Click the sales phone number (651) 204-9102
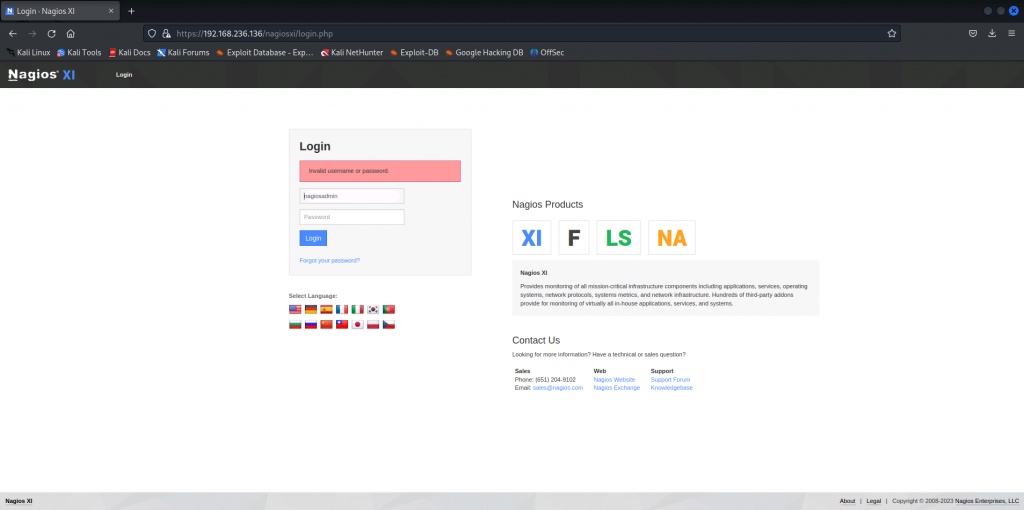This screenshot has height=510, width=1024. click(555, 379)
